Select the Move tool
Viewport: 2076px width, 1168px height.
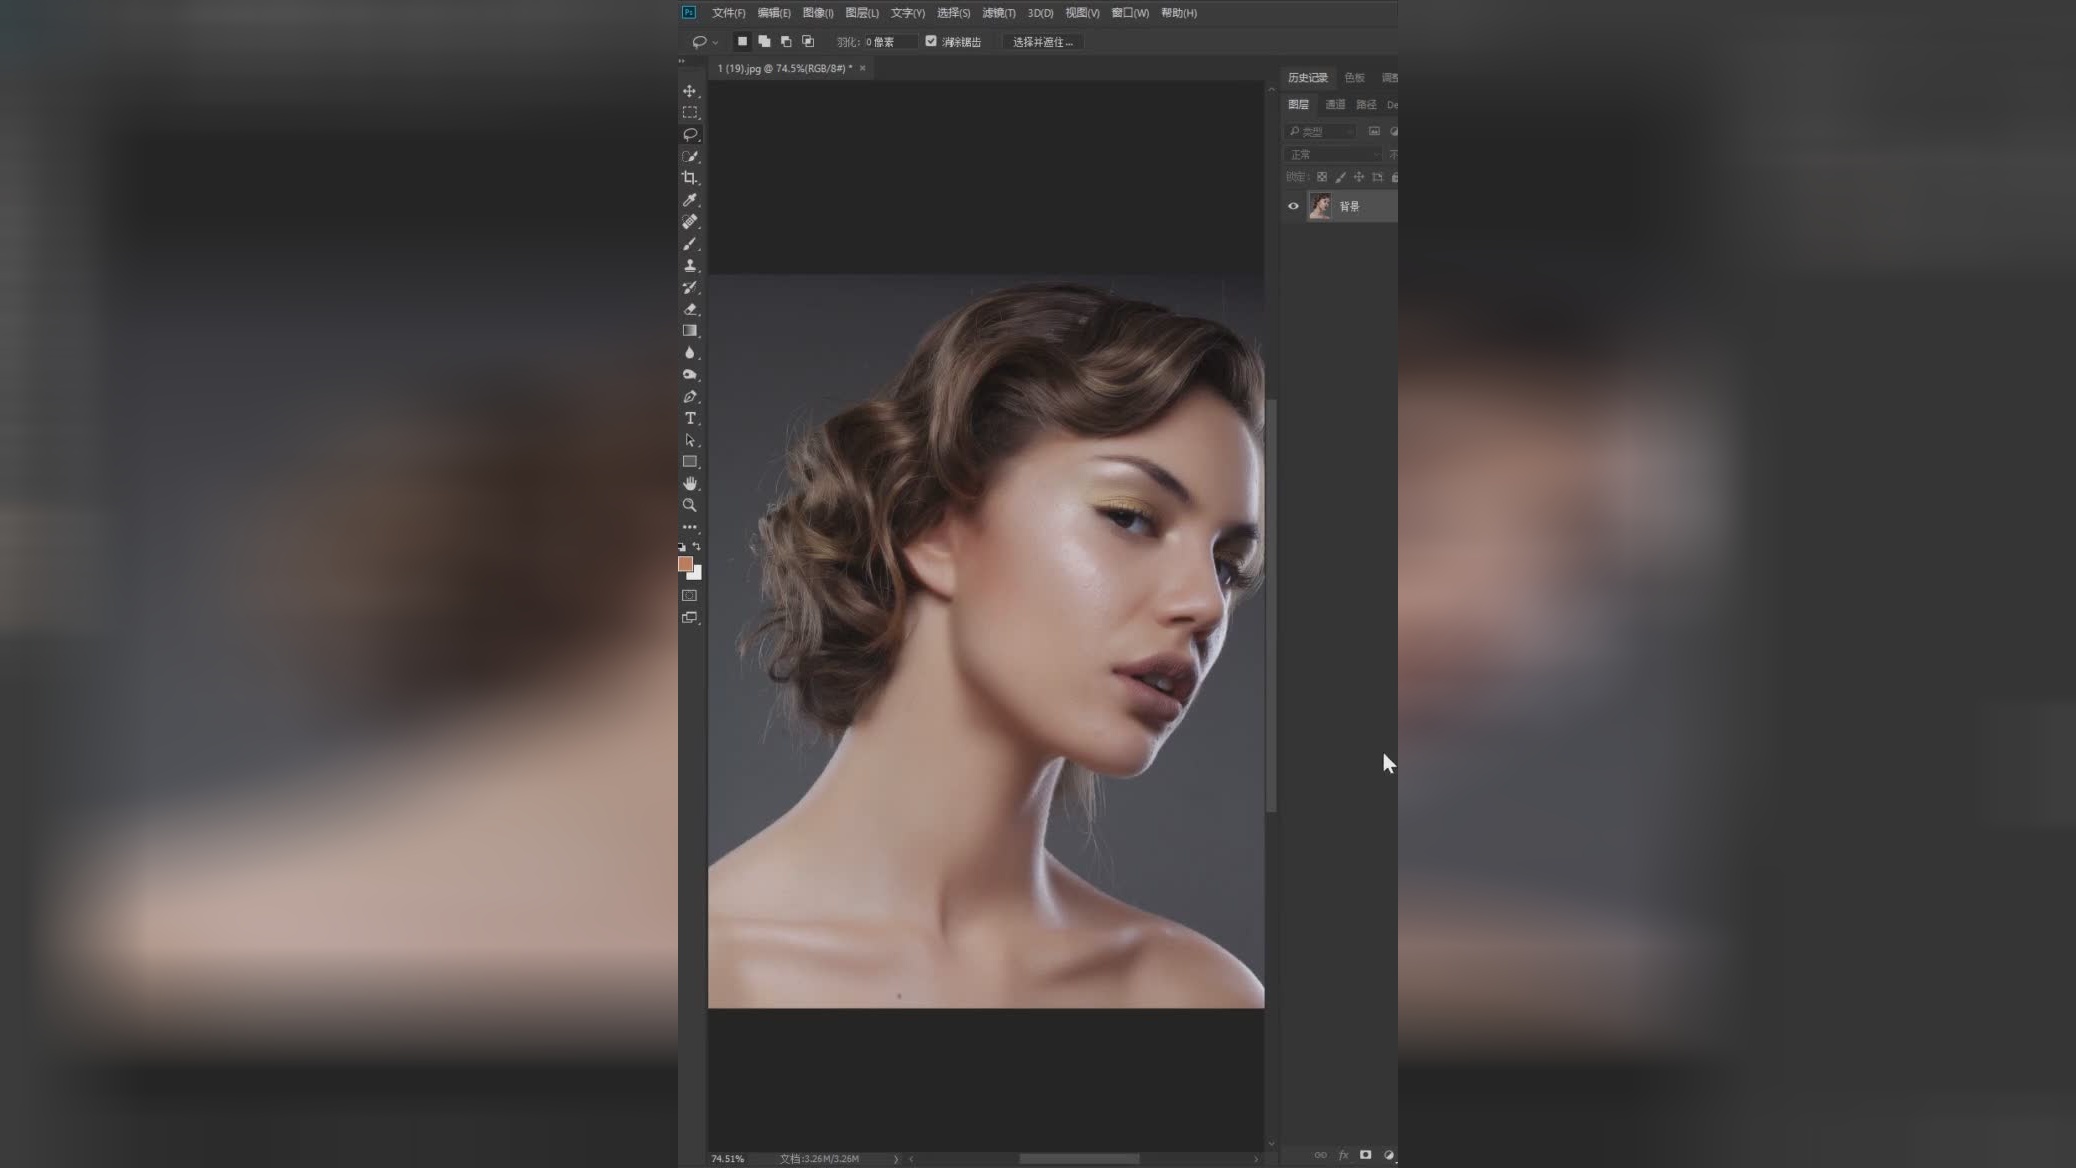690,91
